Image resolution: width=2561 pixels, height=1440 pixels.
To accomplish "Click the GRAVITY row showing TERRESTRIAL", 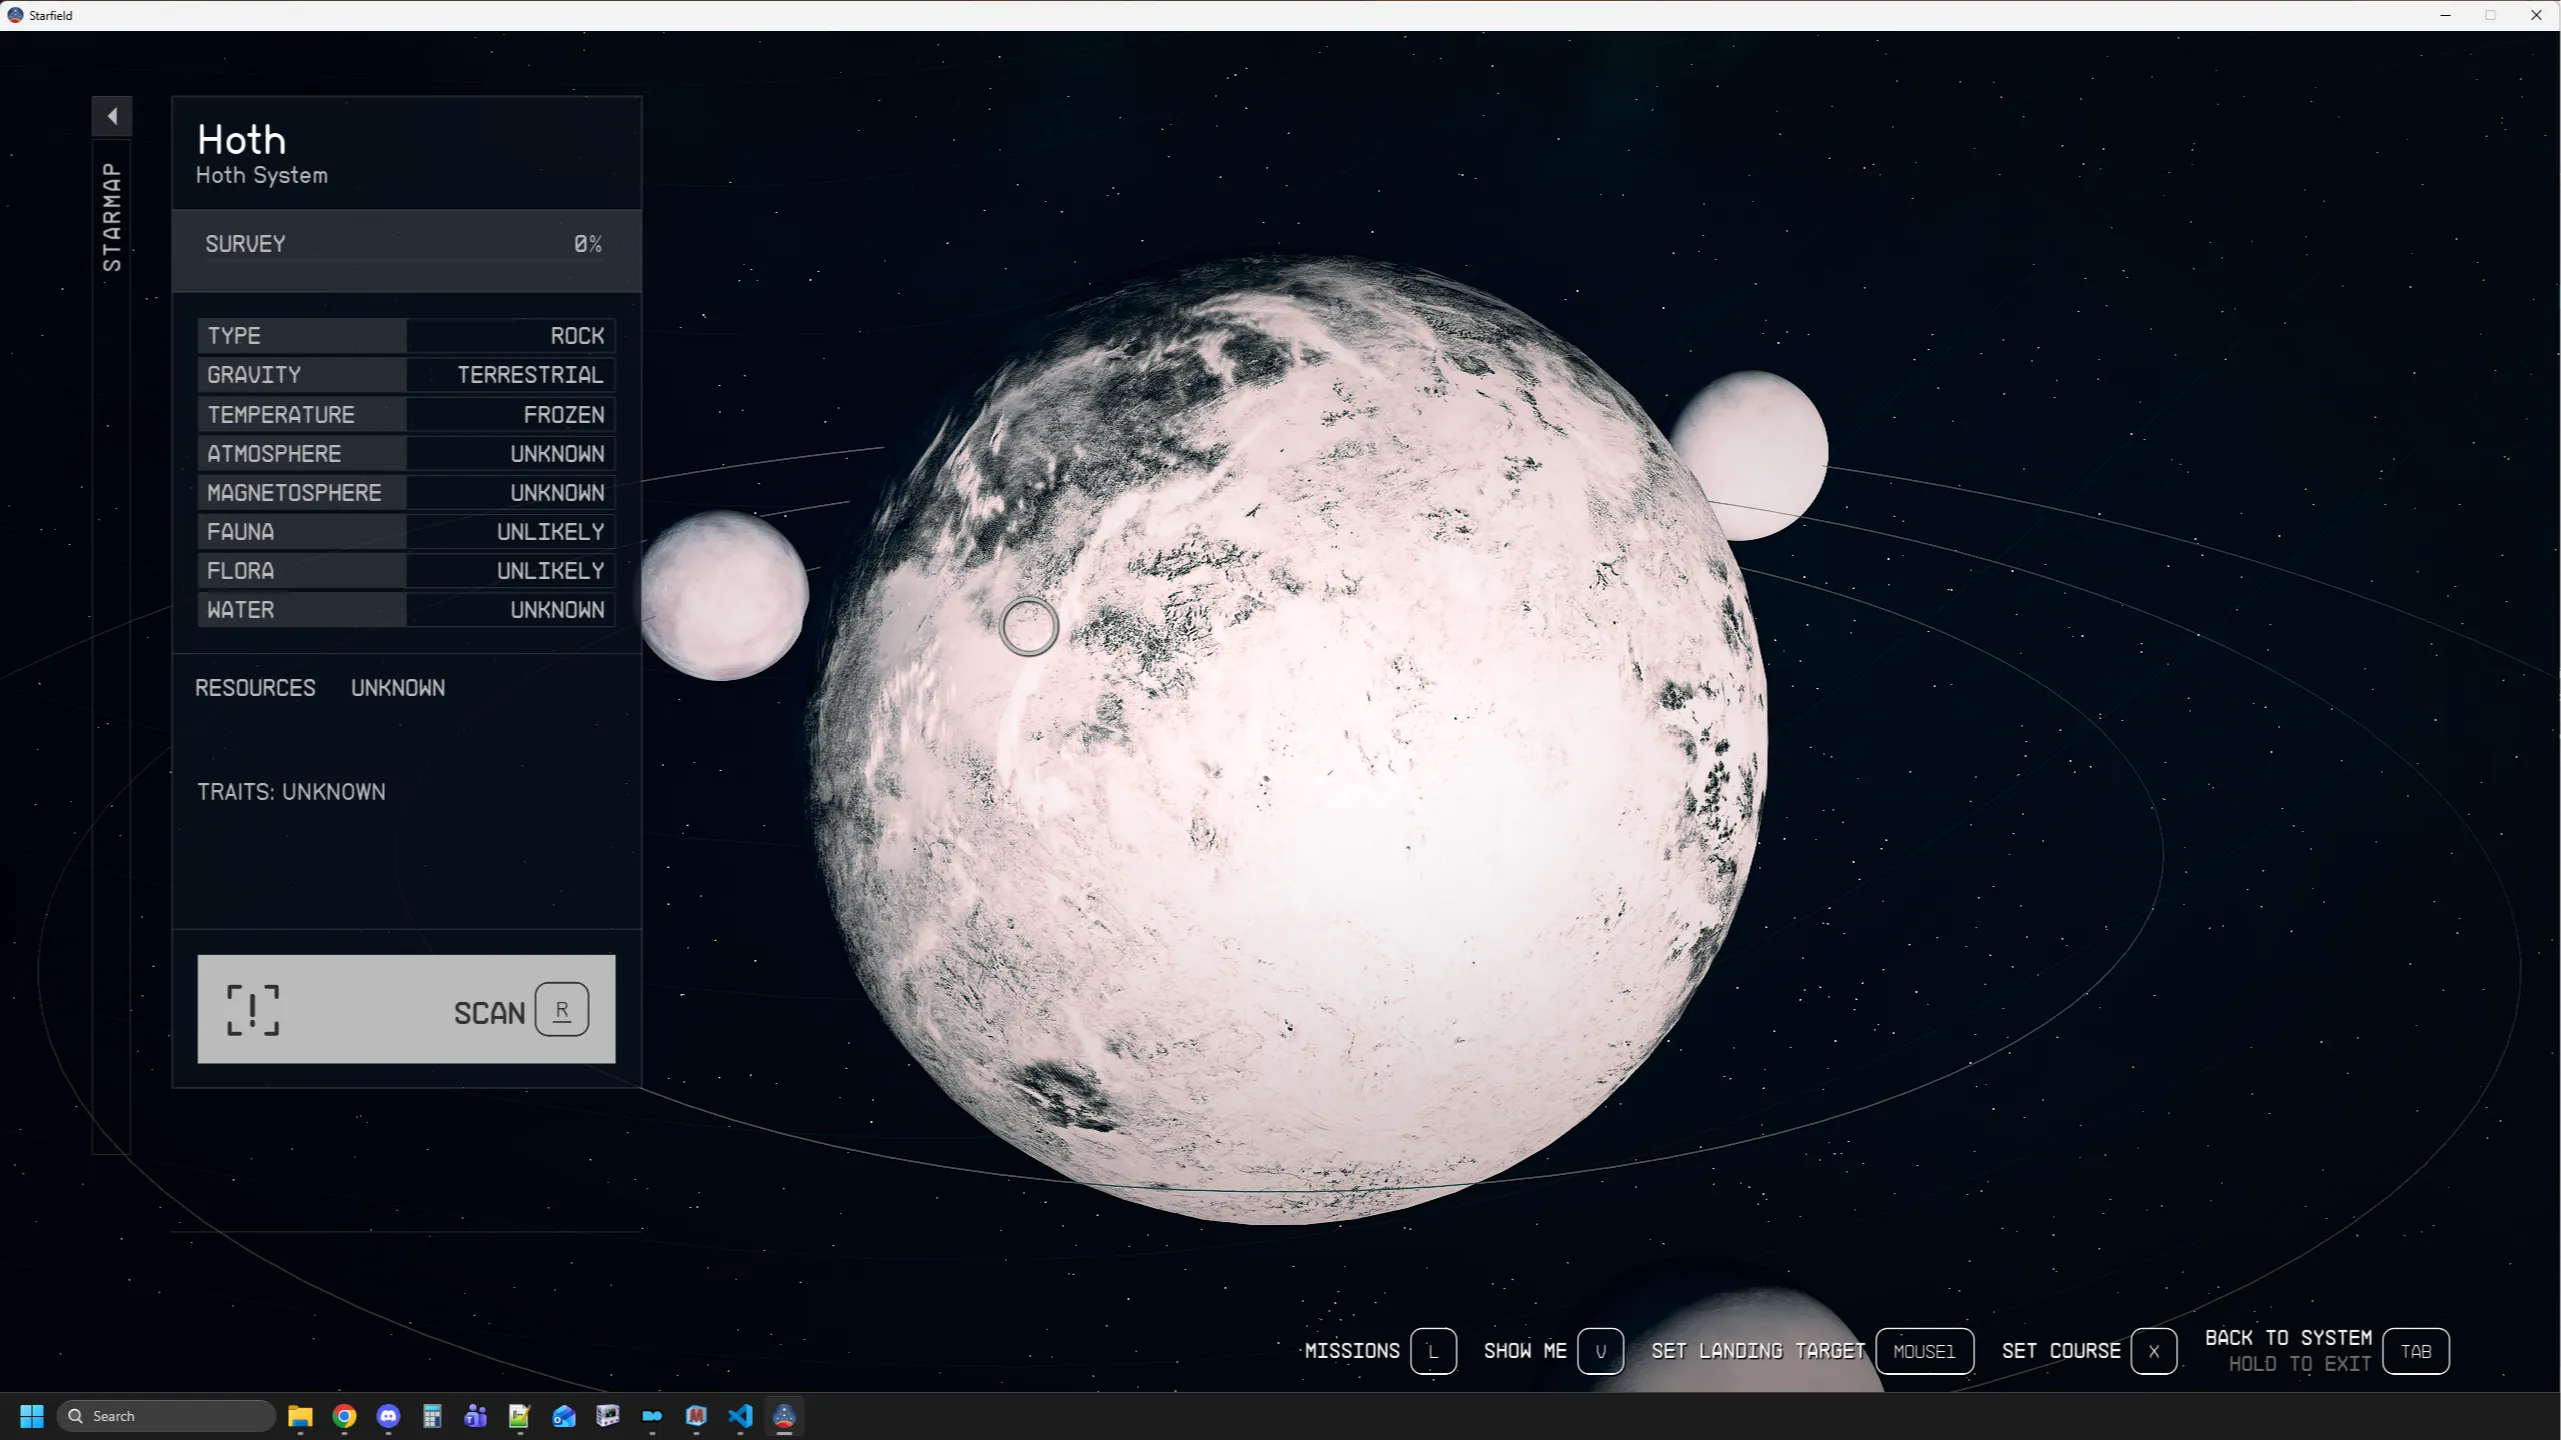I will point(406,375).
